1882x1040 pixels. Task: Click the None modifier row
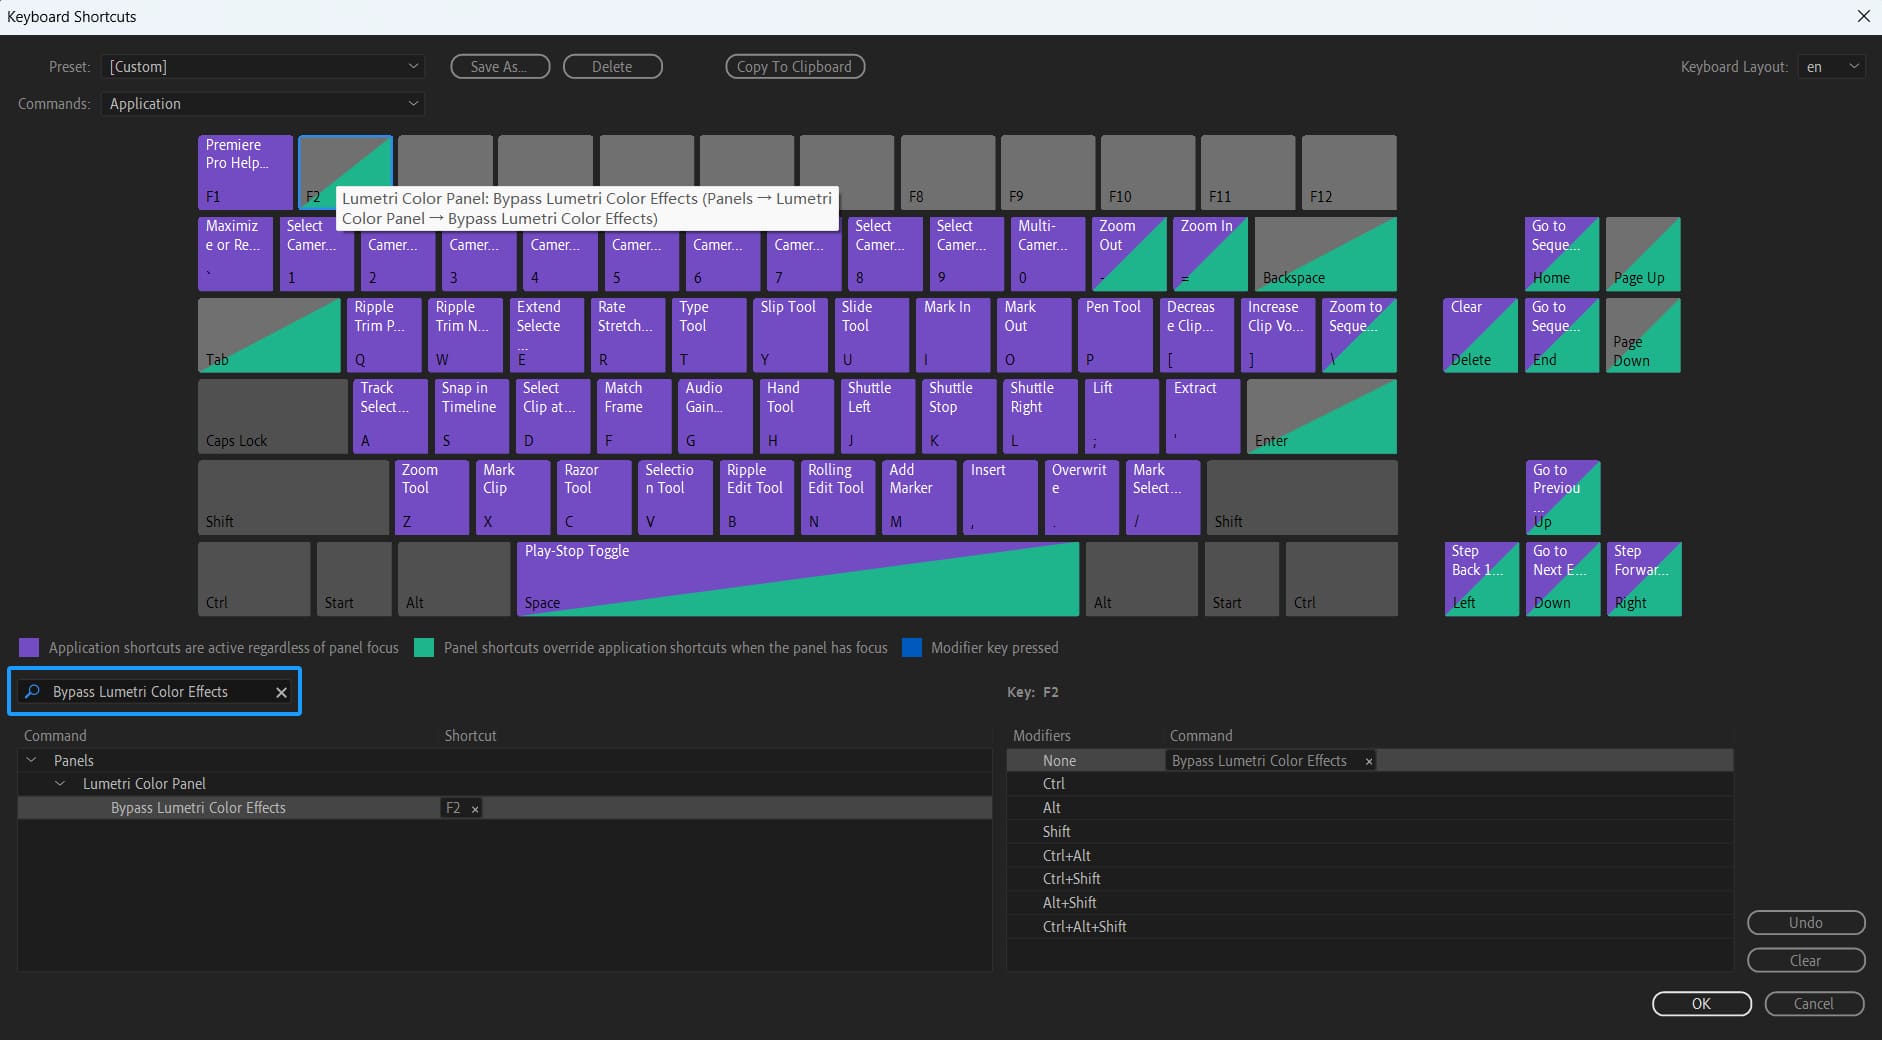click(x=1370, y=761)
